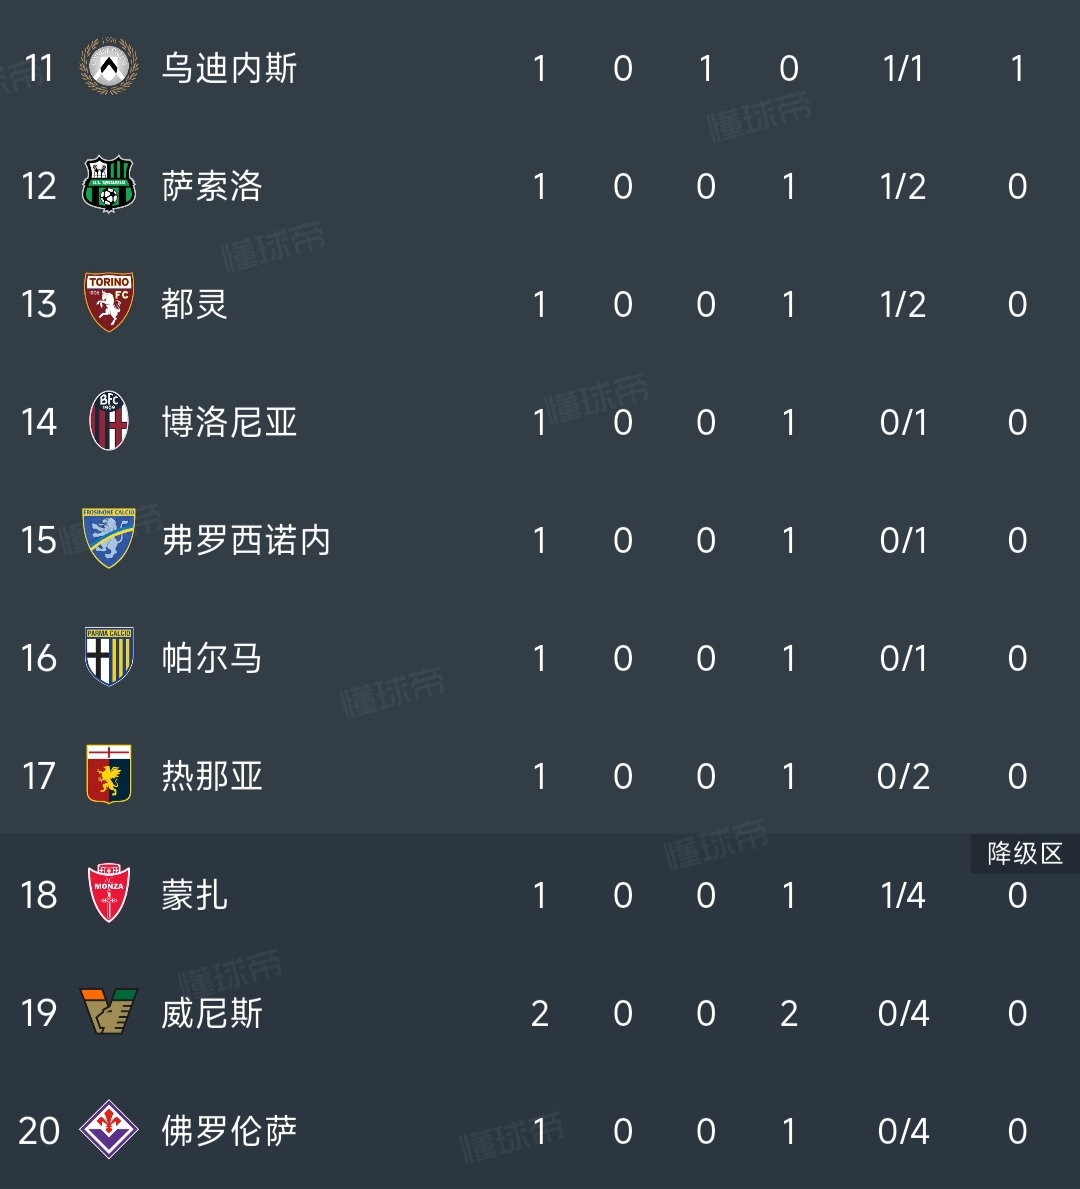This screenshot has height=1189, width=1080.
Task: Open team page for 萨索洛
Action: 212,187
